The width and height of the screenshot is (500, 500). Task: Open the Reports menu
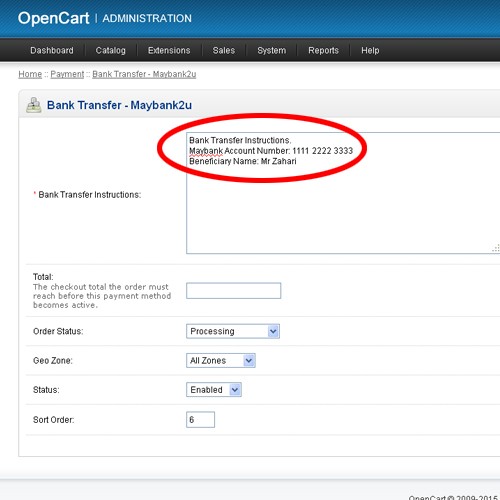click(323, 50)
